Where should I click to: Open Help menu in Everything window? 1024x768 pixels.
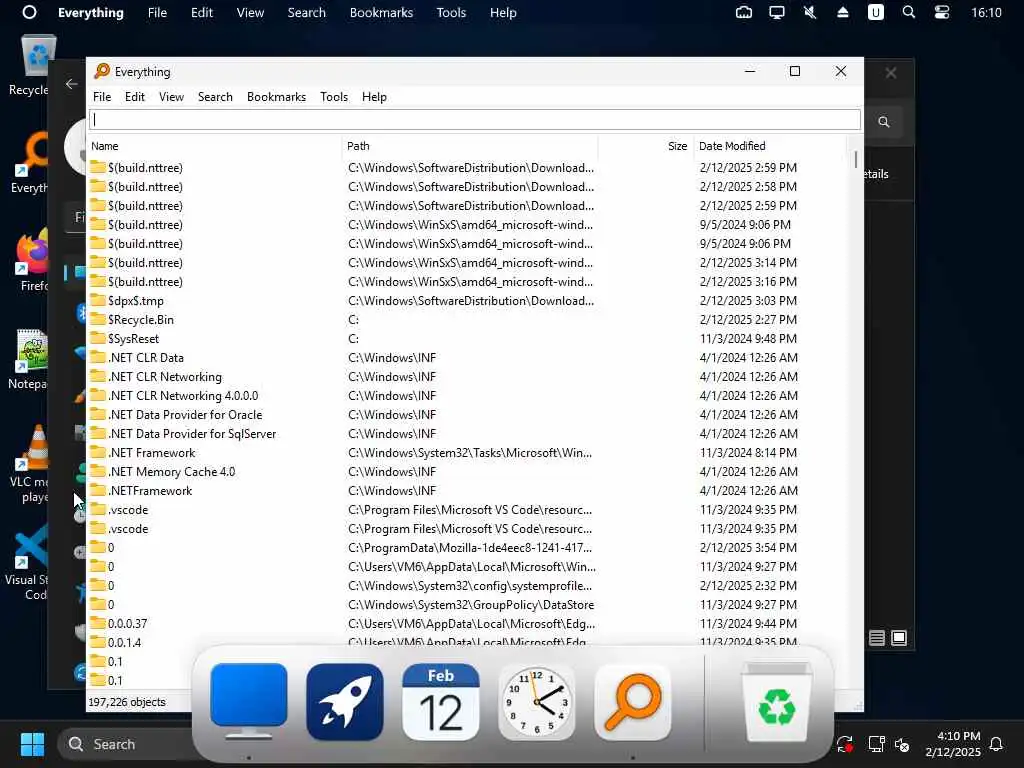(x=374, y=97)
